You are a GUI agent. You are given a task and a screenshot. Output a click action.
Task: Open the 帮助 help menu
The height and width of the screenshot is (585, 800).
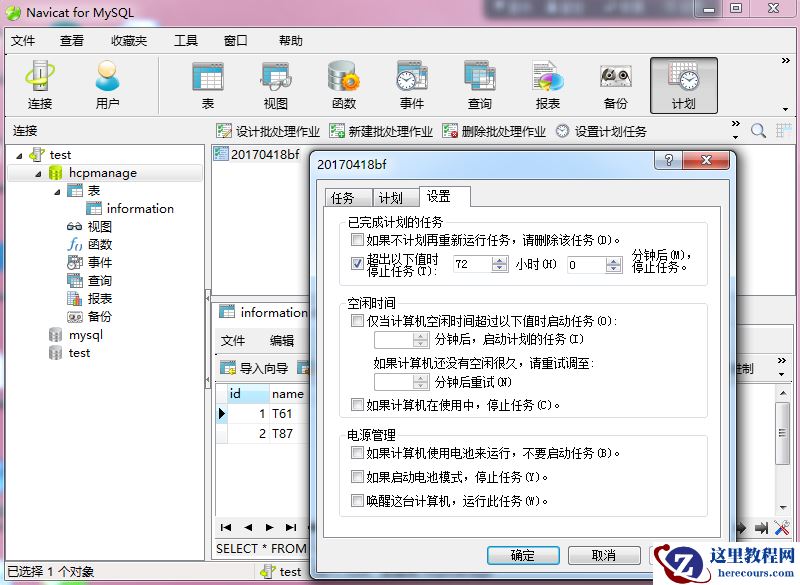291,40
